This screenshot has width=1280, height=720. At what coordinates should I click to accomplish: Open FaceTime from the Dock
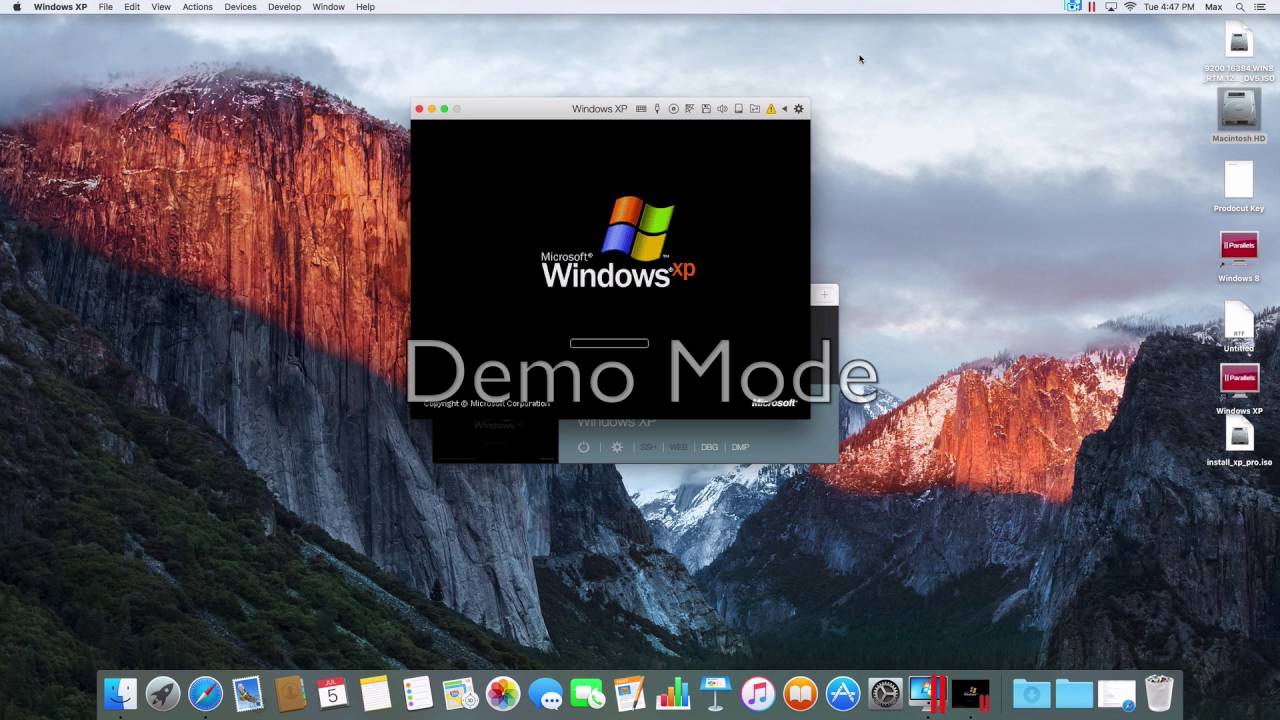click(588, 693)
